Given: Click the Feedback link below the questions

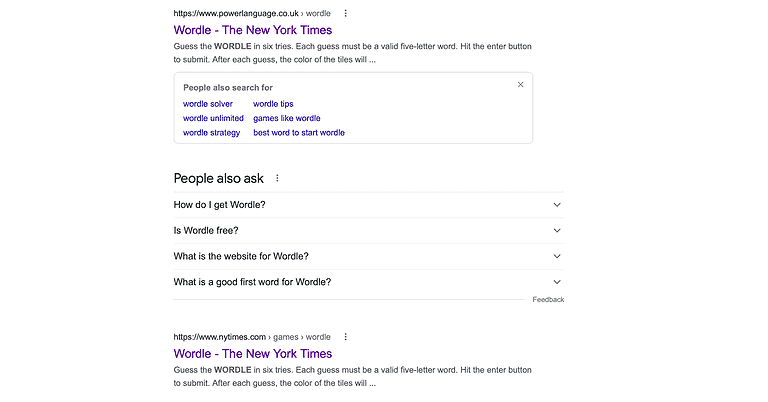Looking at the screenshot, I should coord(547,300).
